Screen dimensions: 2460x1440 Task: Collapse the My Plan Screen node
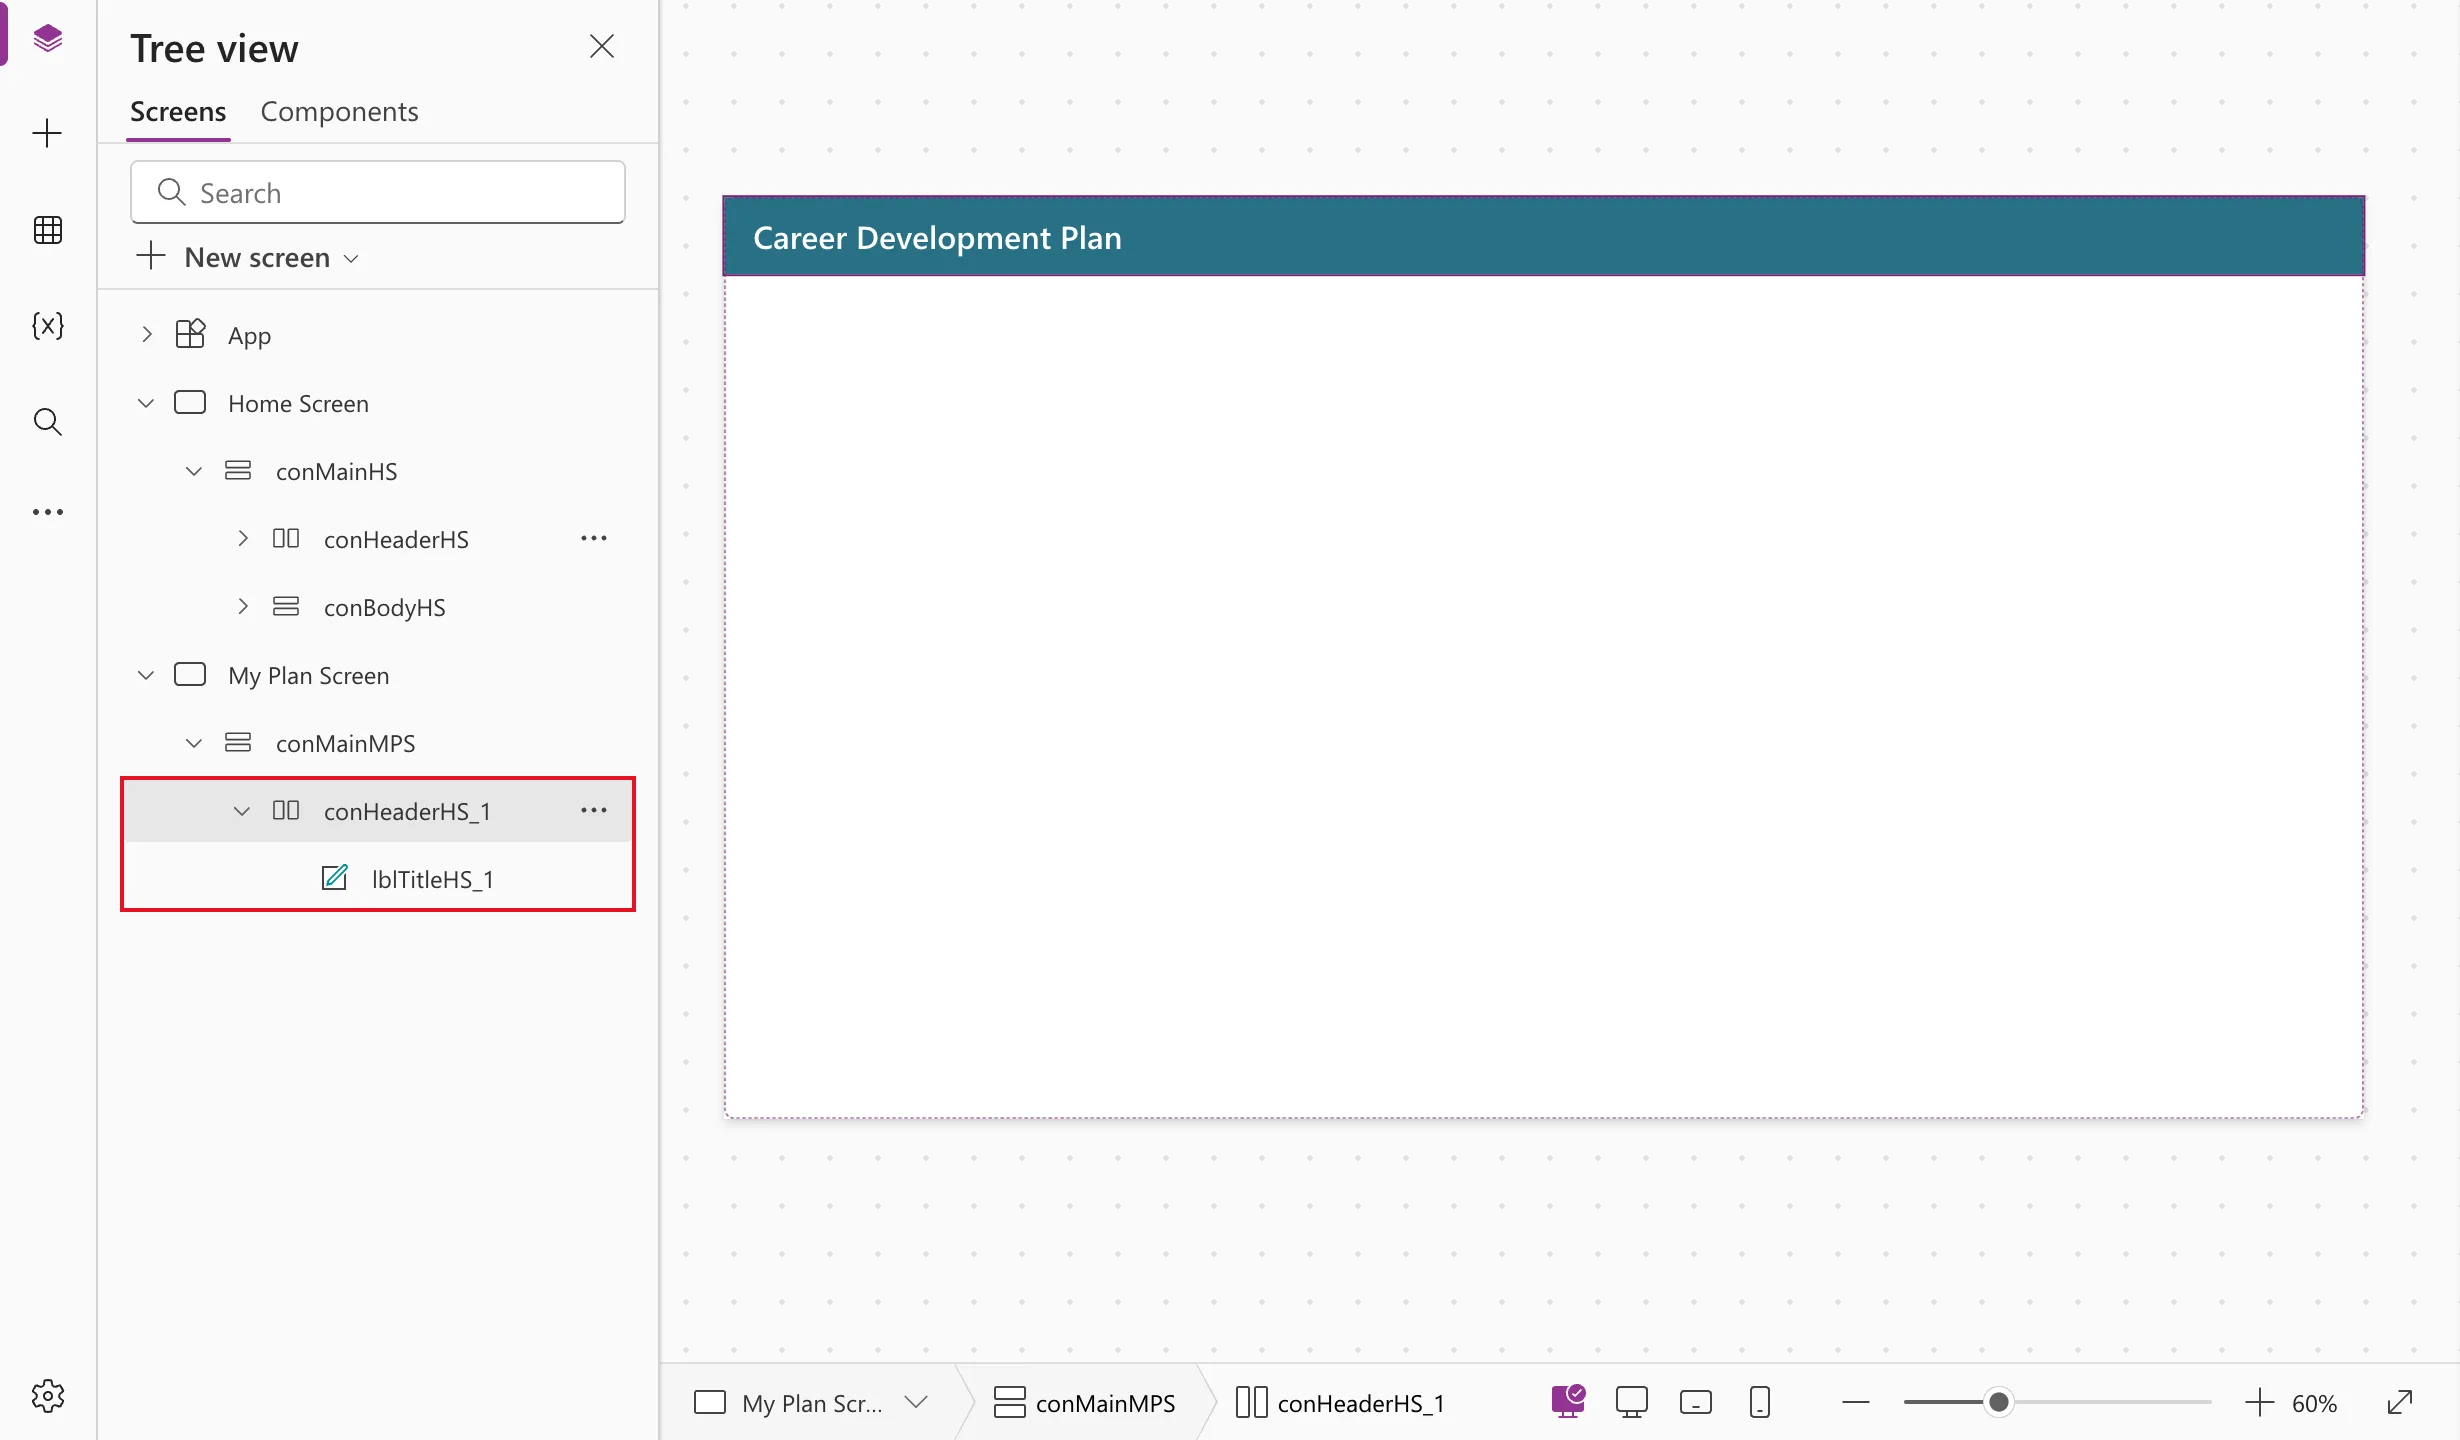tap(146, 675)
